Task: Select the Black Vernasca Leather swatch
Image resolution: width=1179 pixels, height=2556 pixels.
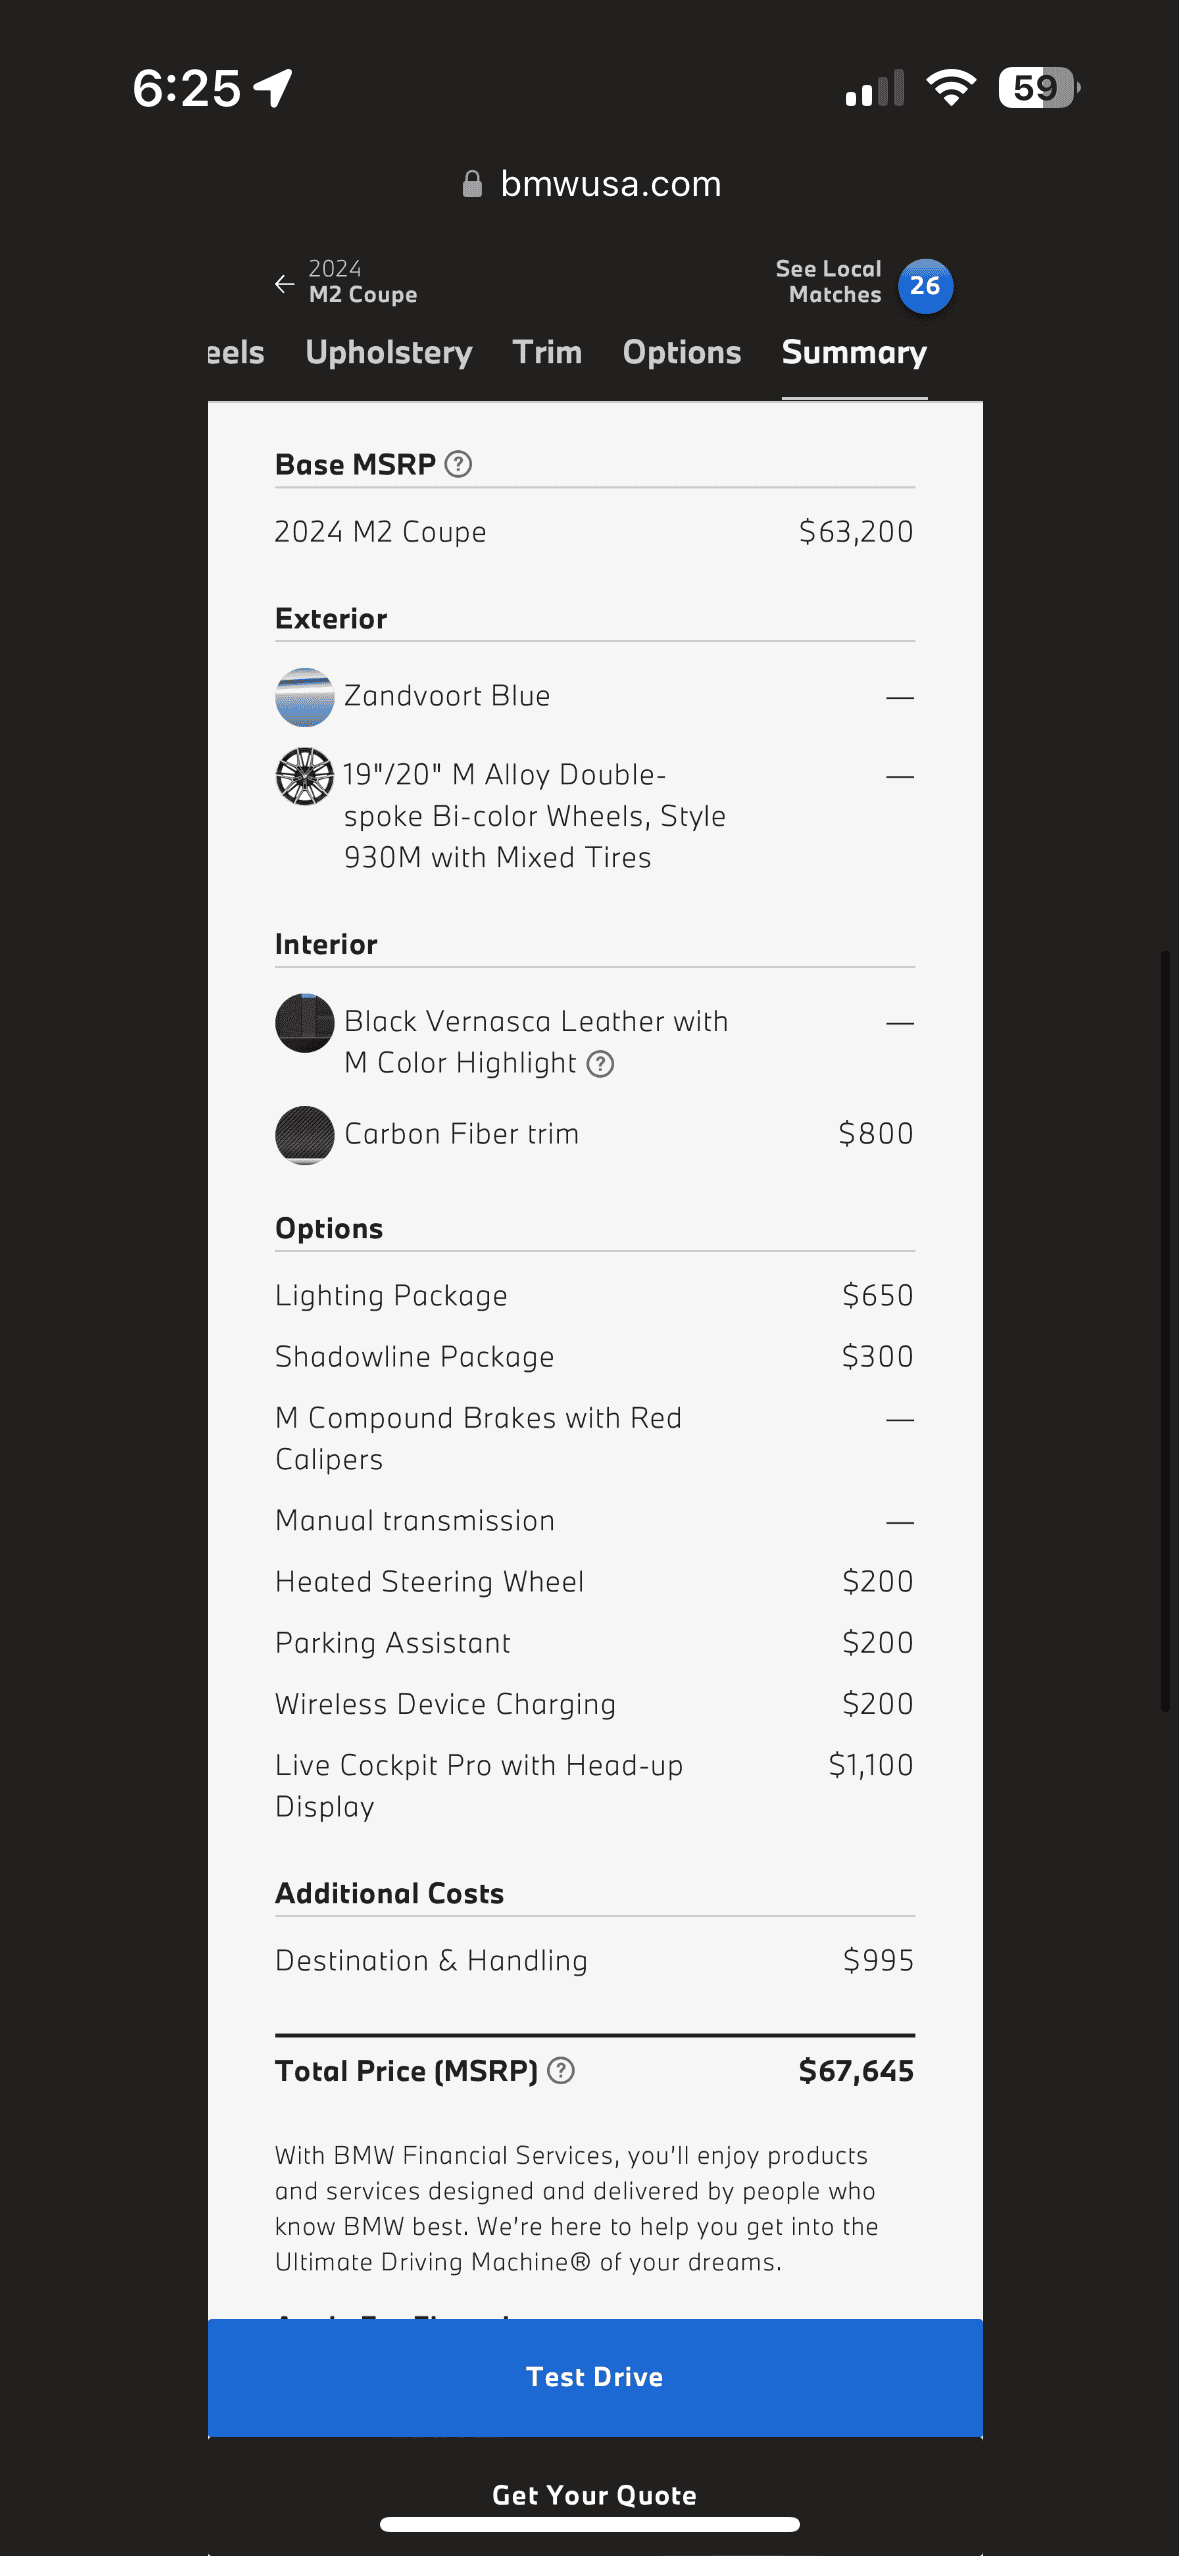Action: click(304, 1022)
